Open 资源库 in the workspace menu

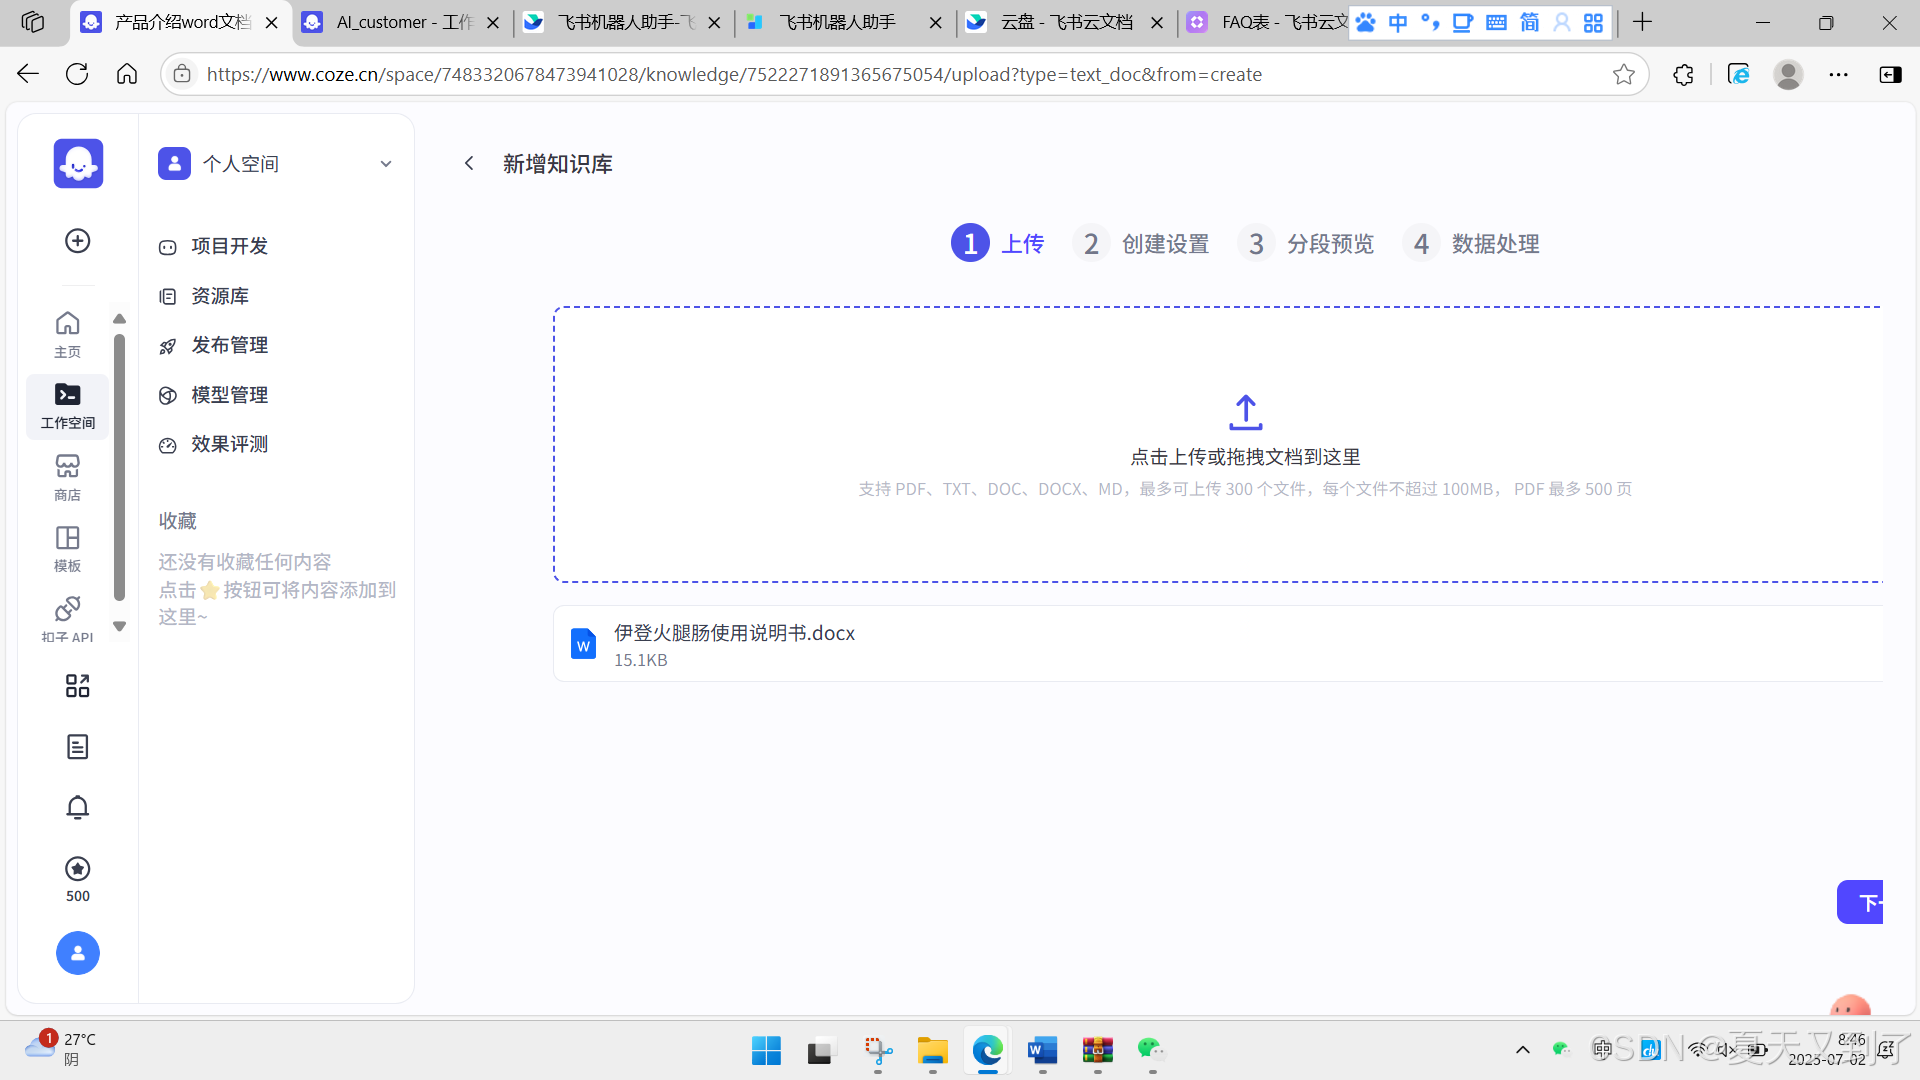click(x=220, y=296)
